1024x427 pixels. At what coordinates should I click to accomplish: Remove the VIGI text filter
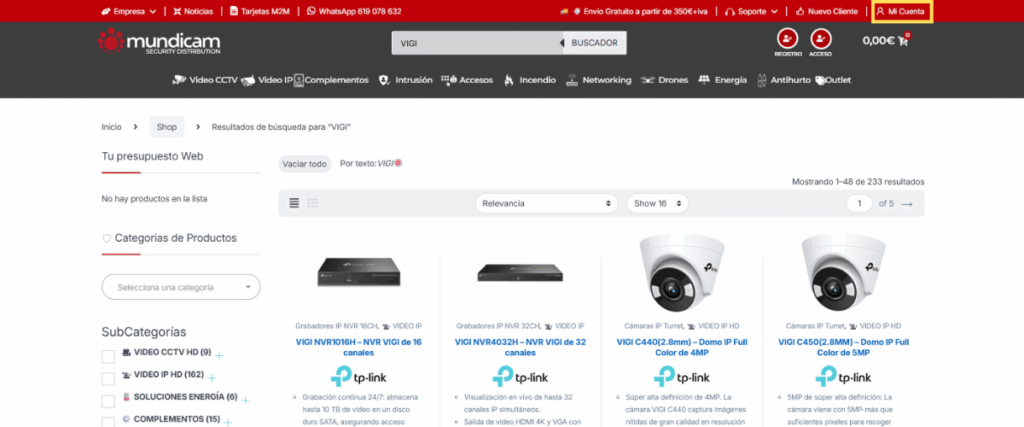coord(398,163)
